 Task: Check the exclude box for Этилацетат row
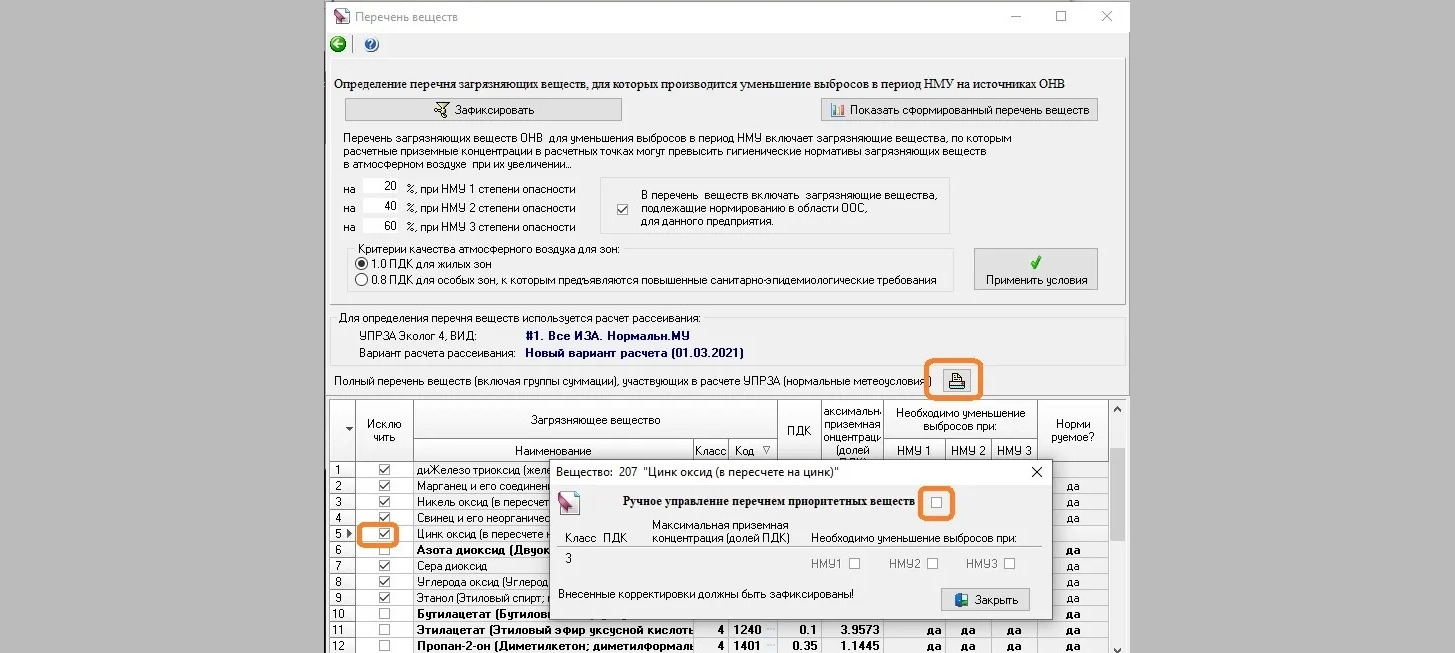coord(385,630)
